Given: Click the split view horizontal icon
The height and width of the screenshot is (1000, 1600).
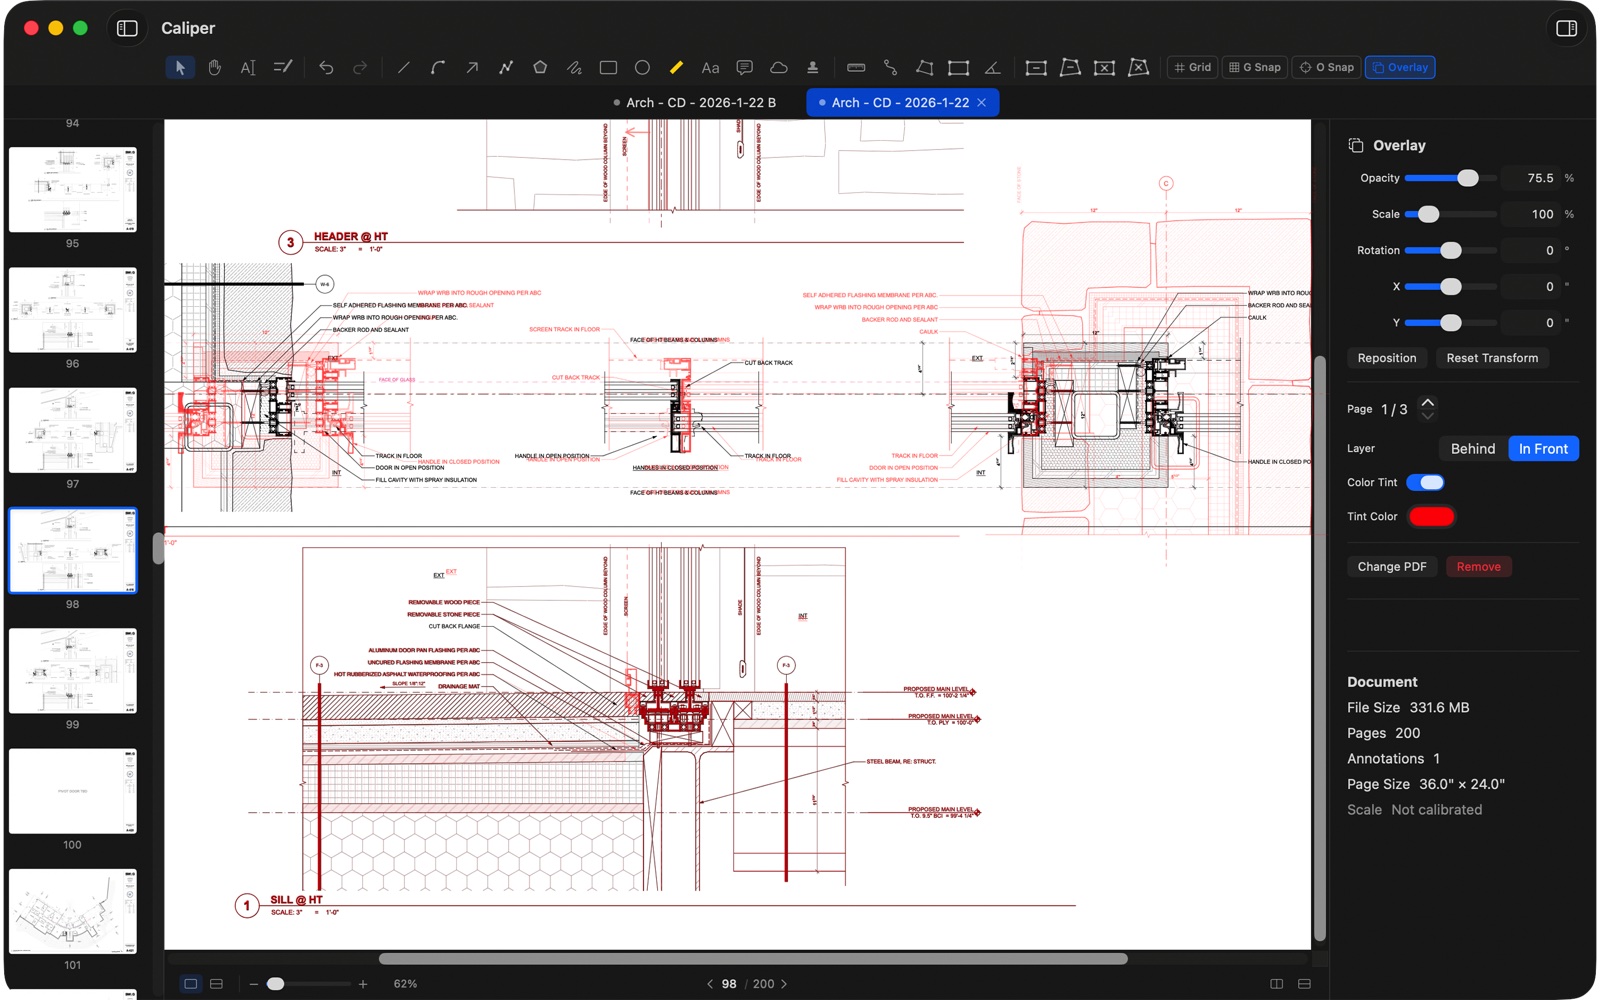Looking at the screenshot, I should click(x=1304, y=984).
